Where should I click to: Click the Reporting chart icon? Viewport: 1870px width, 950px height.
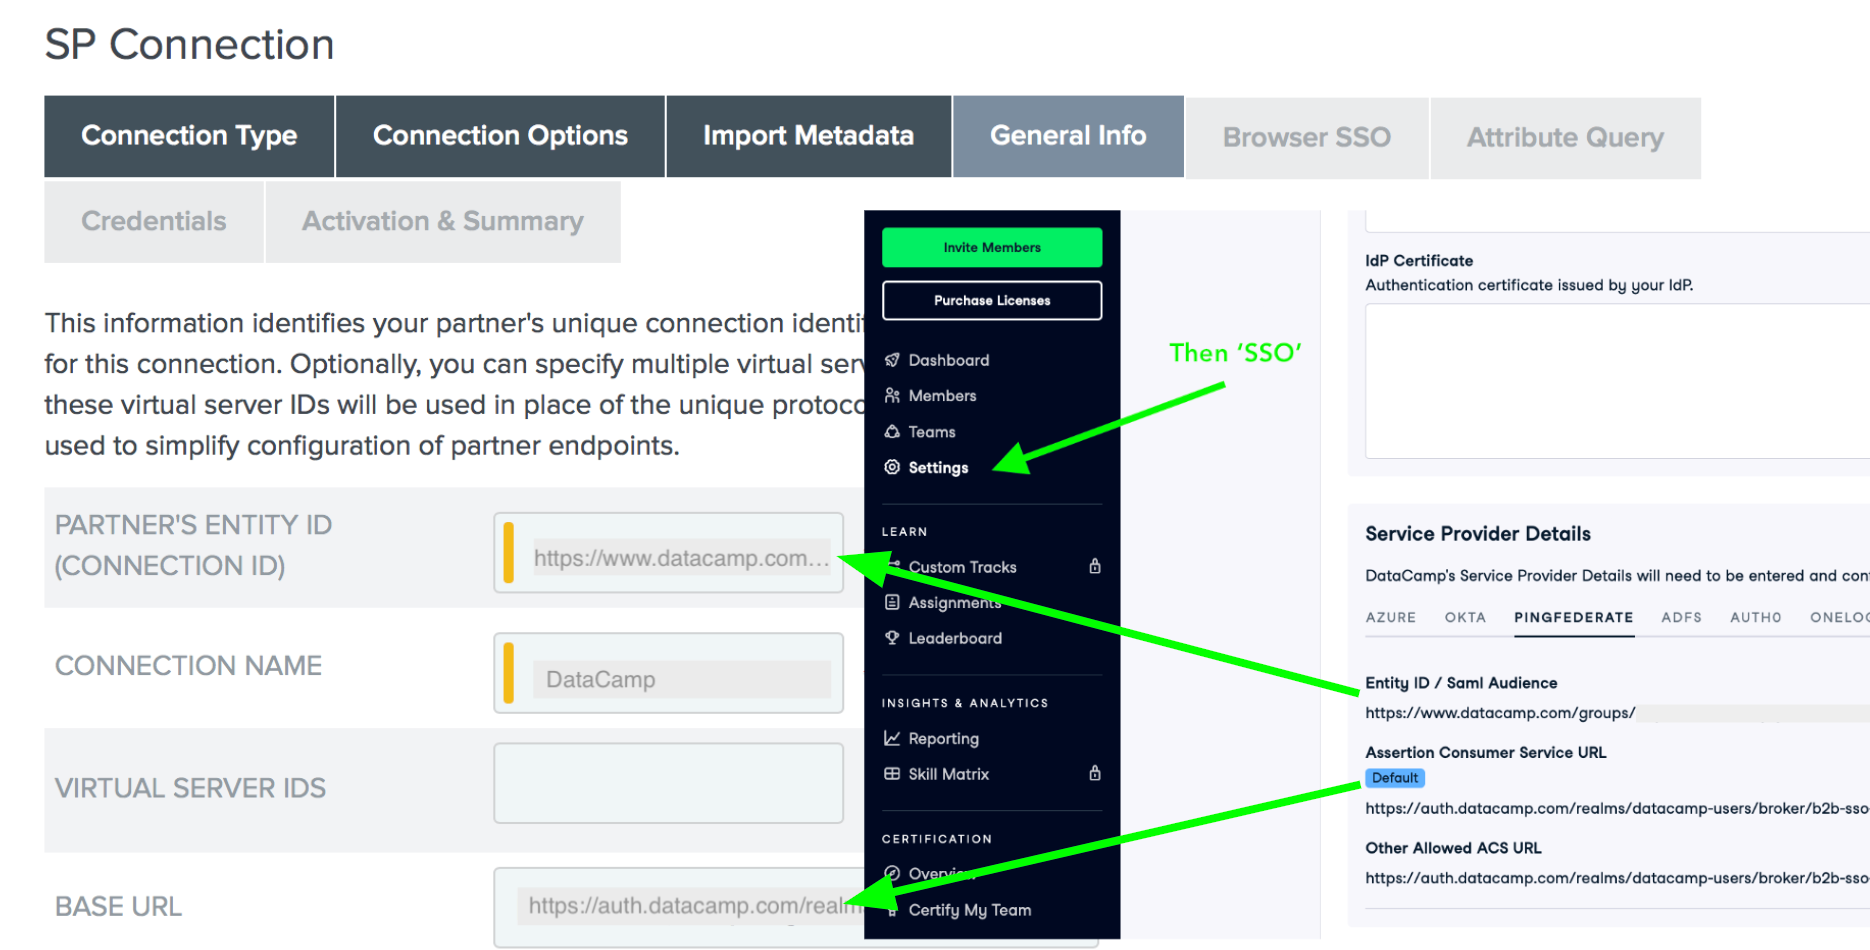(892, 738)
